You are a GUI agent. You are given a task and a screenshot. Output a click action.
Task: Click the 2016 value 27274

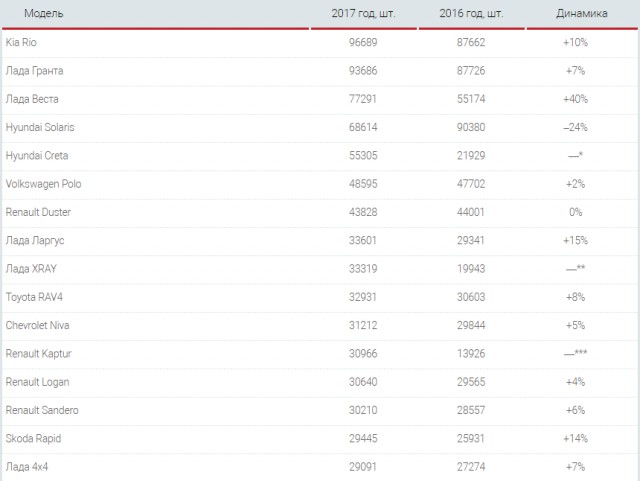point(471,467)
